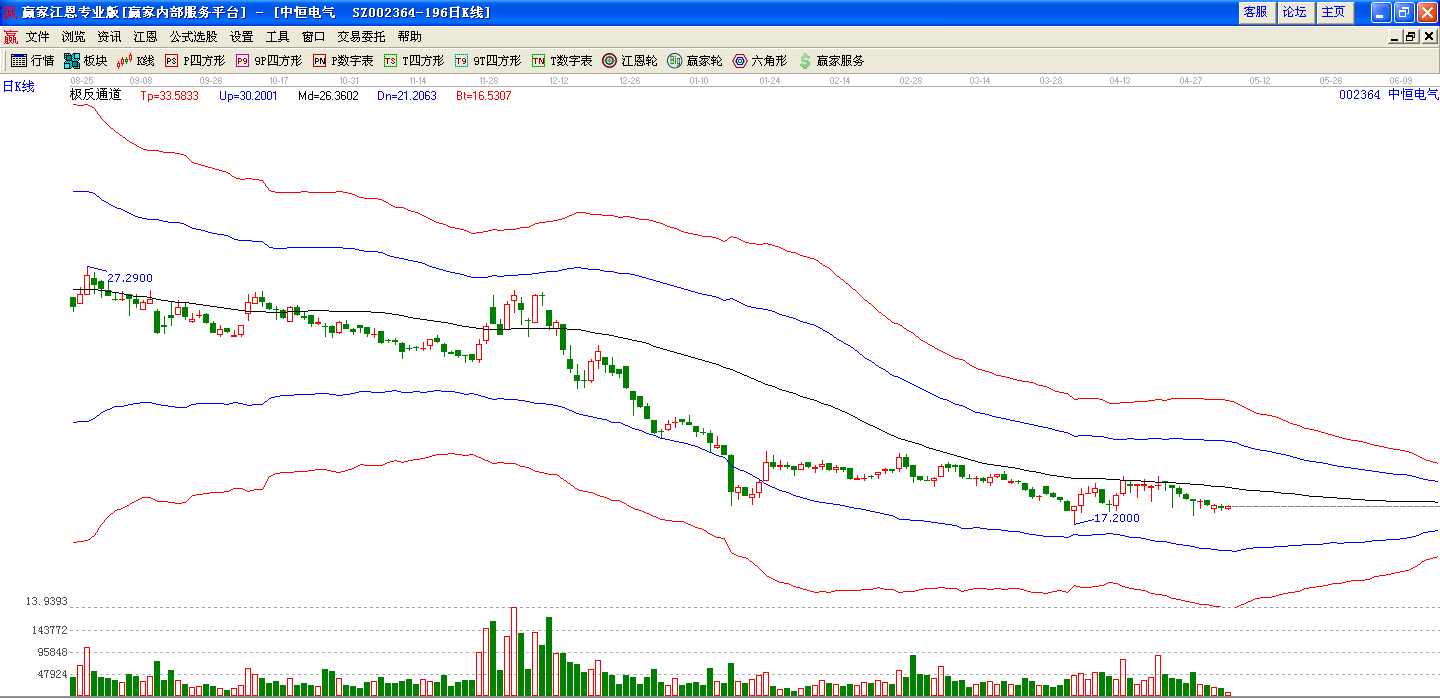Open the 江恩轮 Gann wheel tool

point(629,61)
